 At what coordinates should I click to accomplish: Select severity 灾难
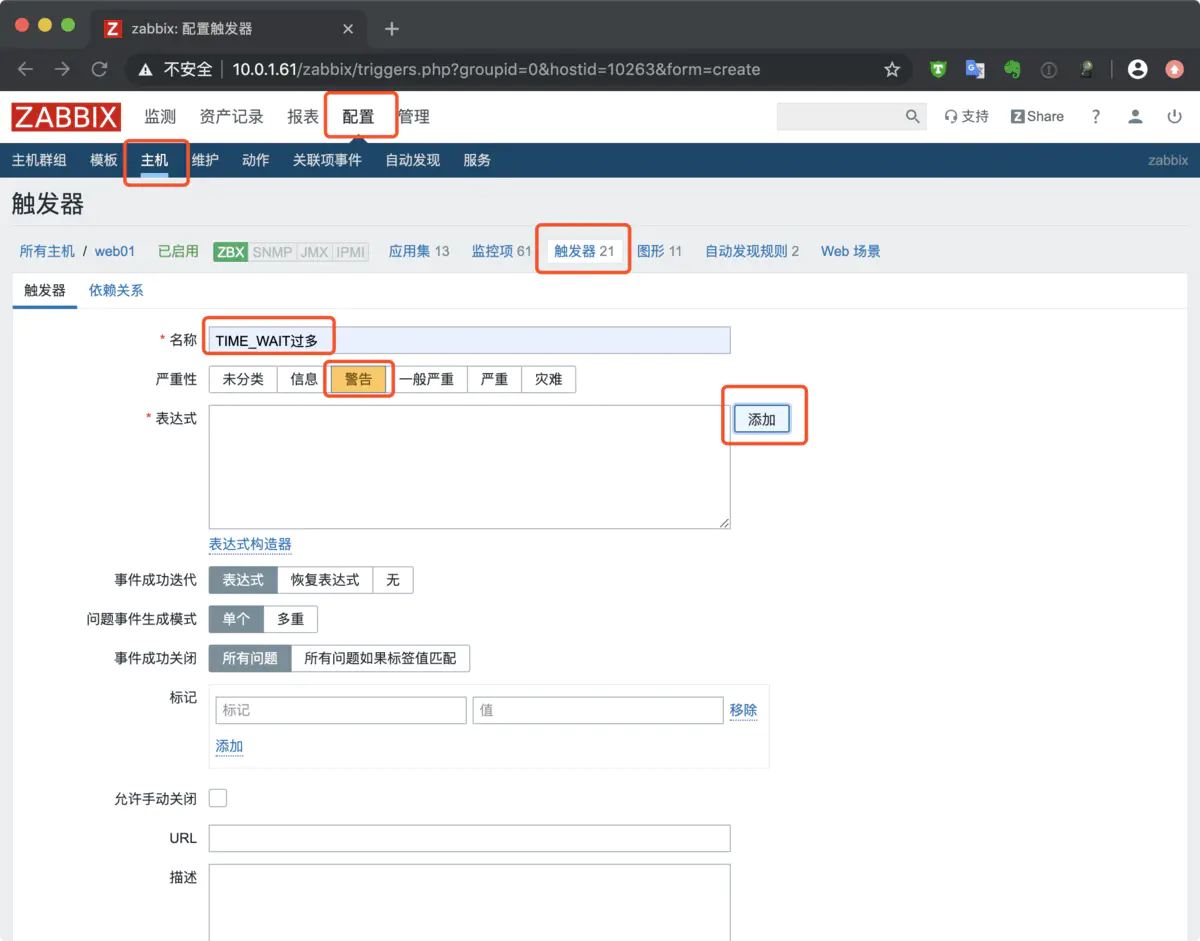(x=548, y=379)
